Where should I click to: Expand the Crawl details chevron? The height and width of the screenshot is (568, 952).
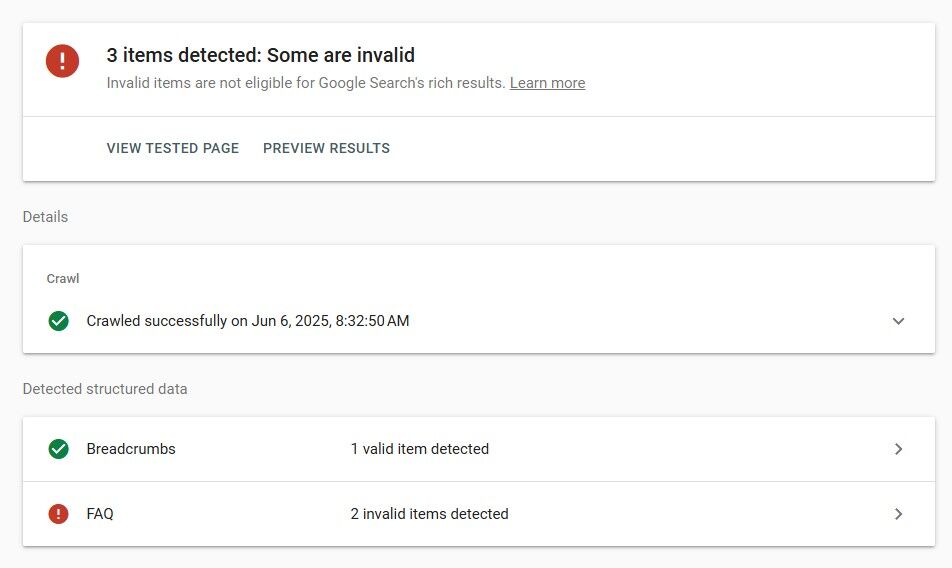898,321
